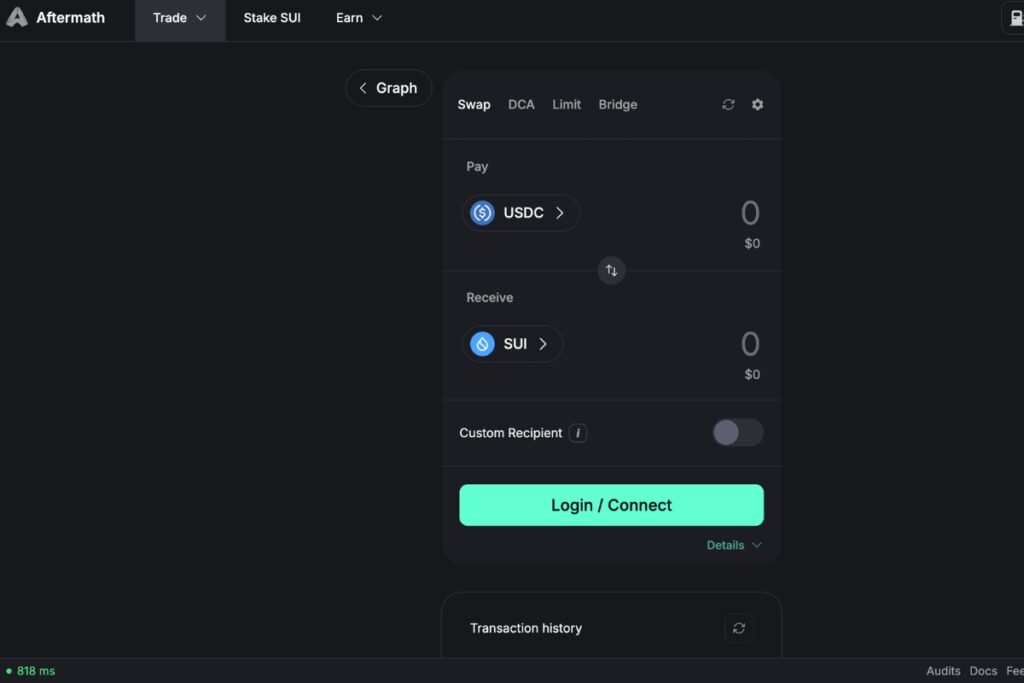
Task: Click the Aftermath brand name
Action: pos(71,18)
